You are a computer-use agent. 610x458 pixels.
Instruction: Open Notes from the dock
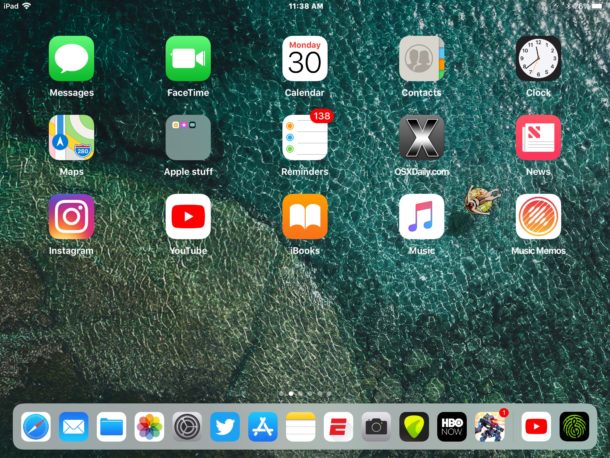tap(300, 427)
